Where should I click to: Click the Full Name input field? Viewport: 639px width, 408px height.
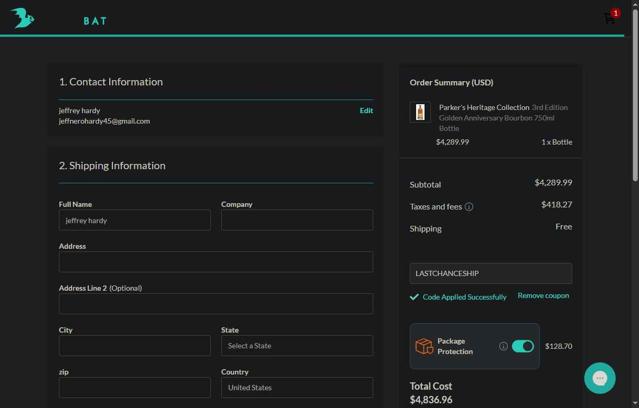tap(135, 220)
